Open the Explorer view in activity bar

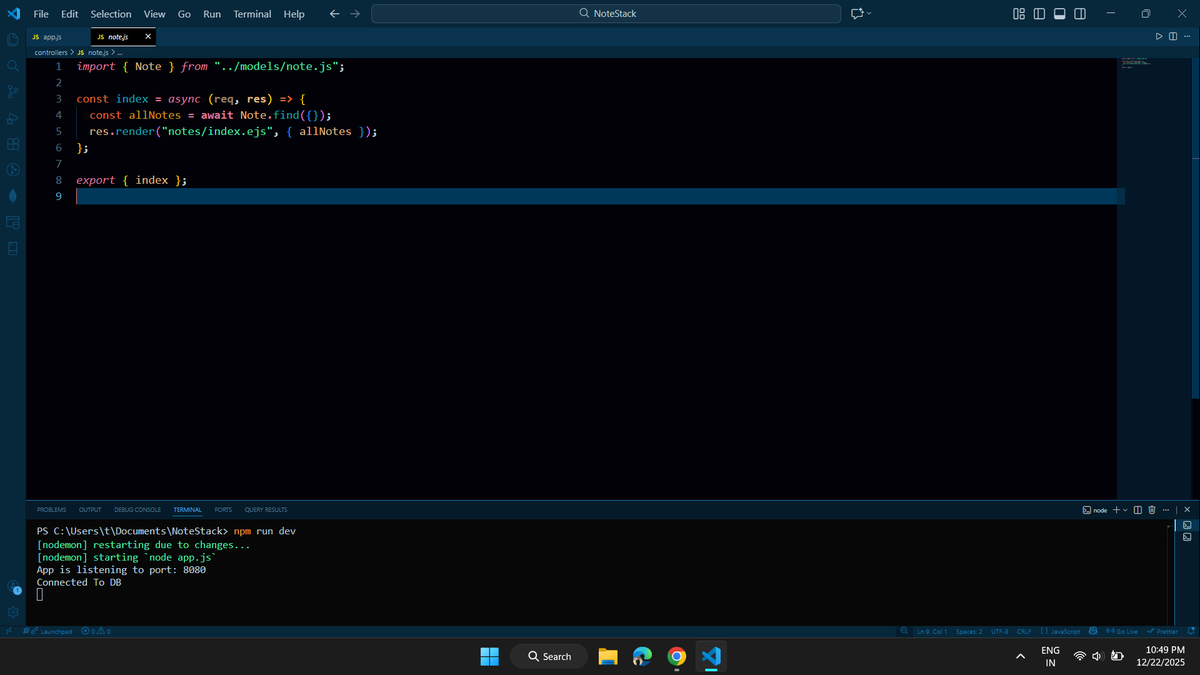tap(13, 39)
